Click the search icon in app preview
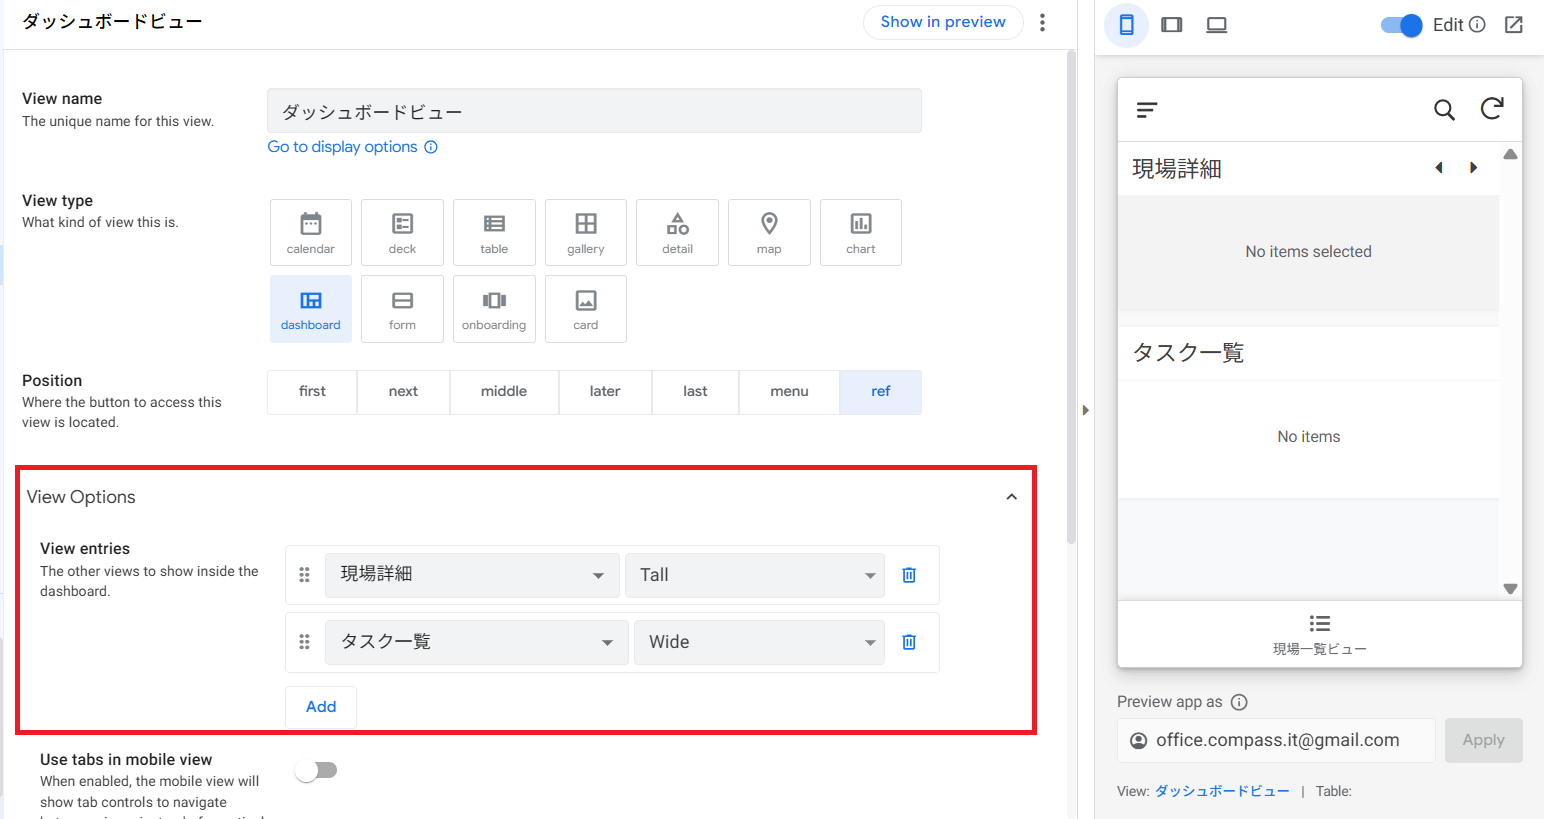Screen dimensions: 1544x819 click(1443, 110)
